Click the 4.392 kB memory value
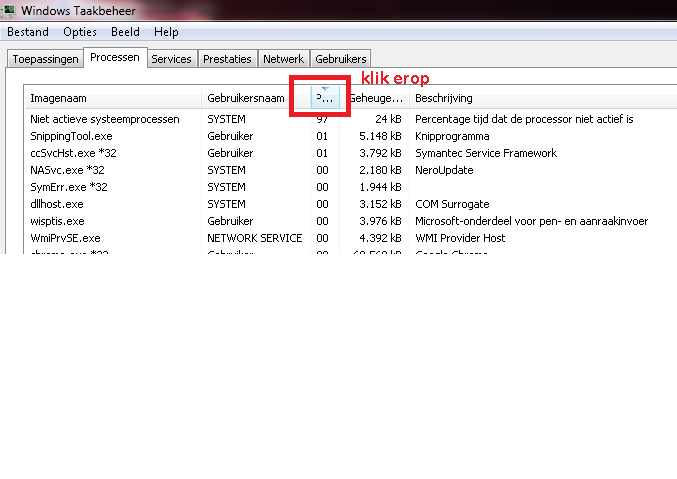This screenshot has width=677, height=479. click(380, 238)
